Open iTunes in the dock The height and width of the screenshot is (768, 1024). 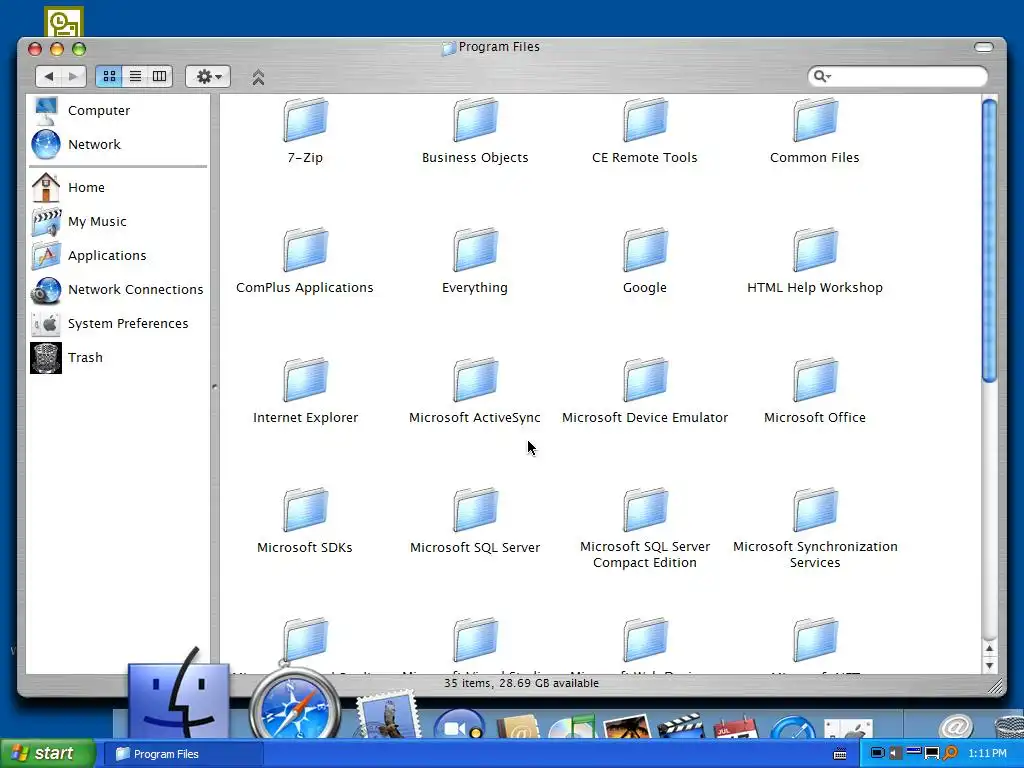[x=572, y=727]
